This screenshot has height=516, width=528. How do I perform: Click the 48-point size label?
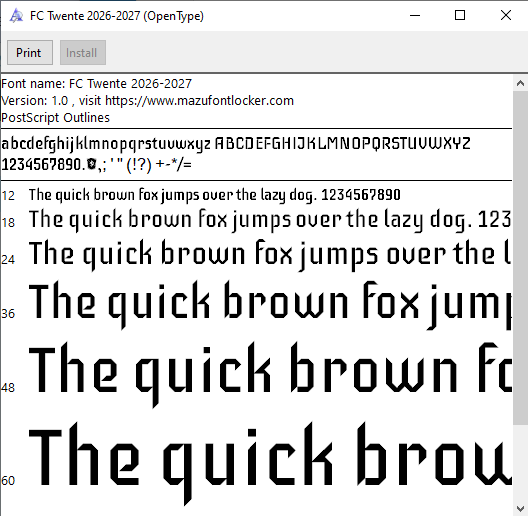[x=8, y=388]
